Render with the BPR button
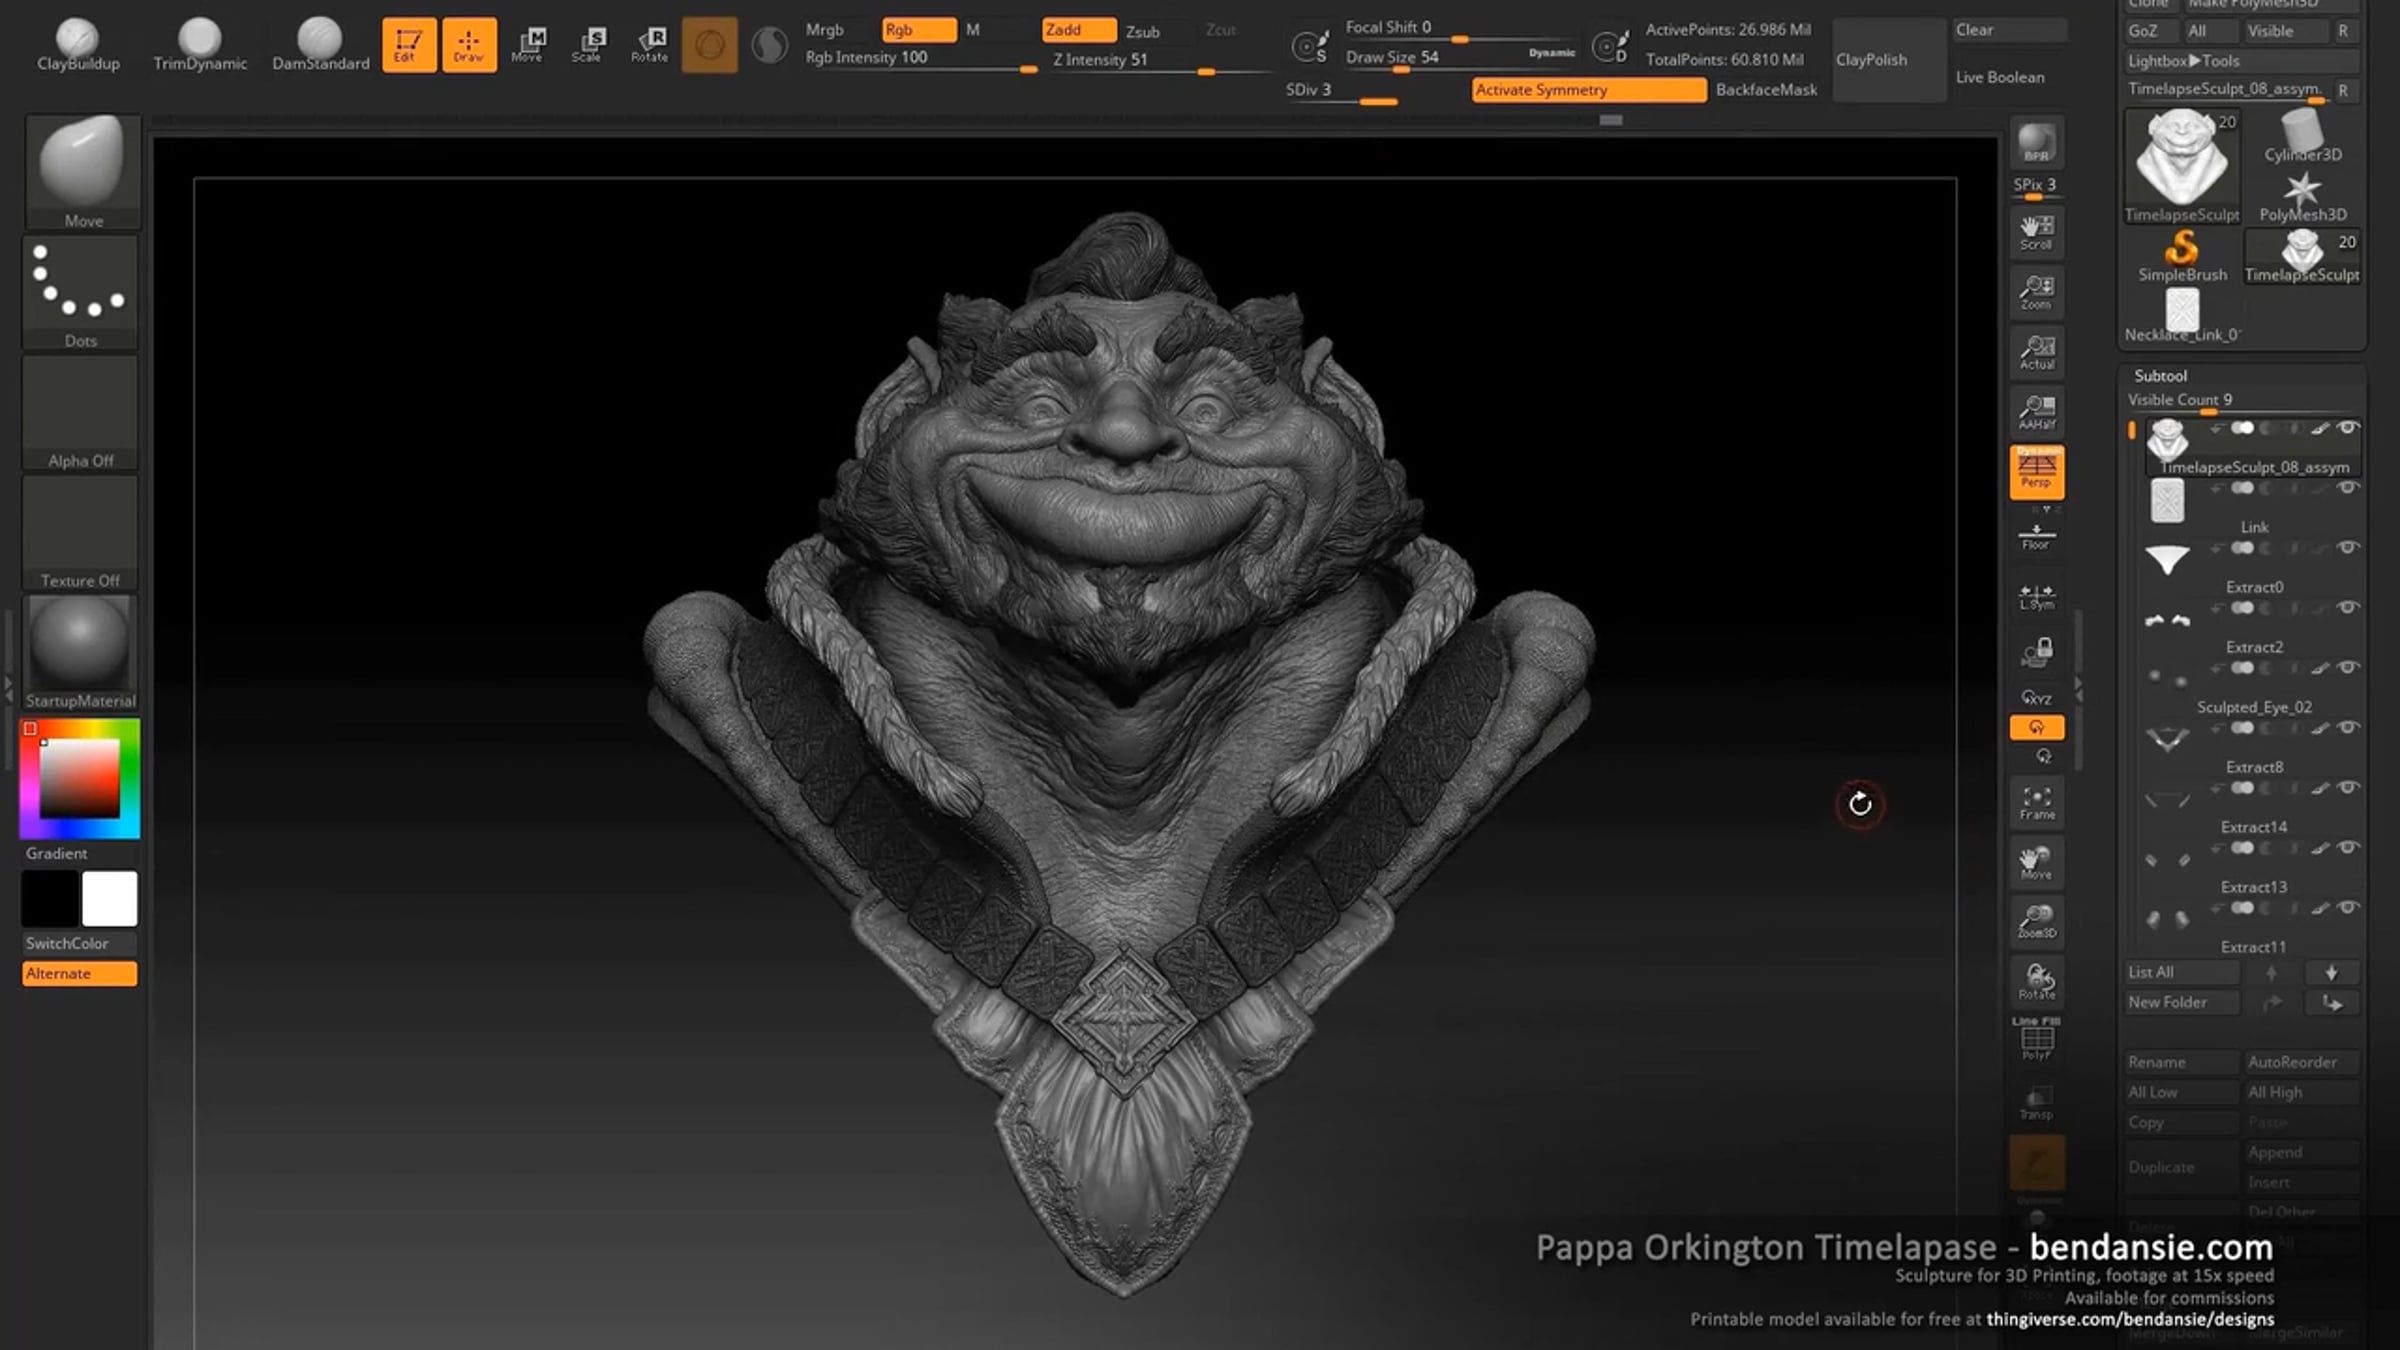 tap(2036, 143)
